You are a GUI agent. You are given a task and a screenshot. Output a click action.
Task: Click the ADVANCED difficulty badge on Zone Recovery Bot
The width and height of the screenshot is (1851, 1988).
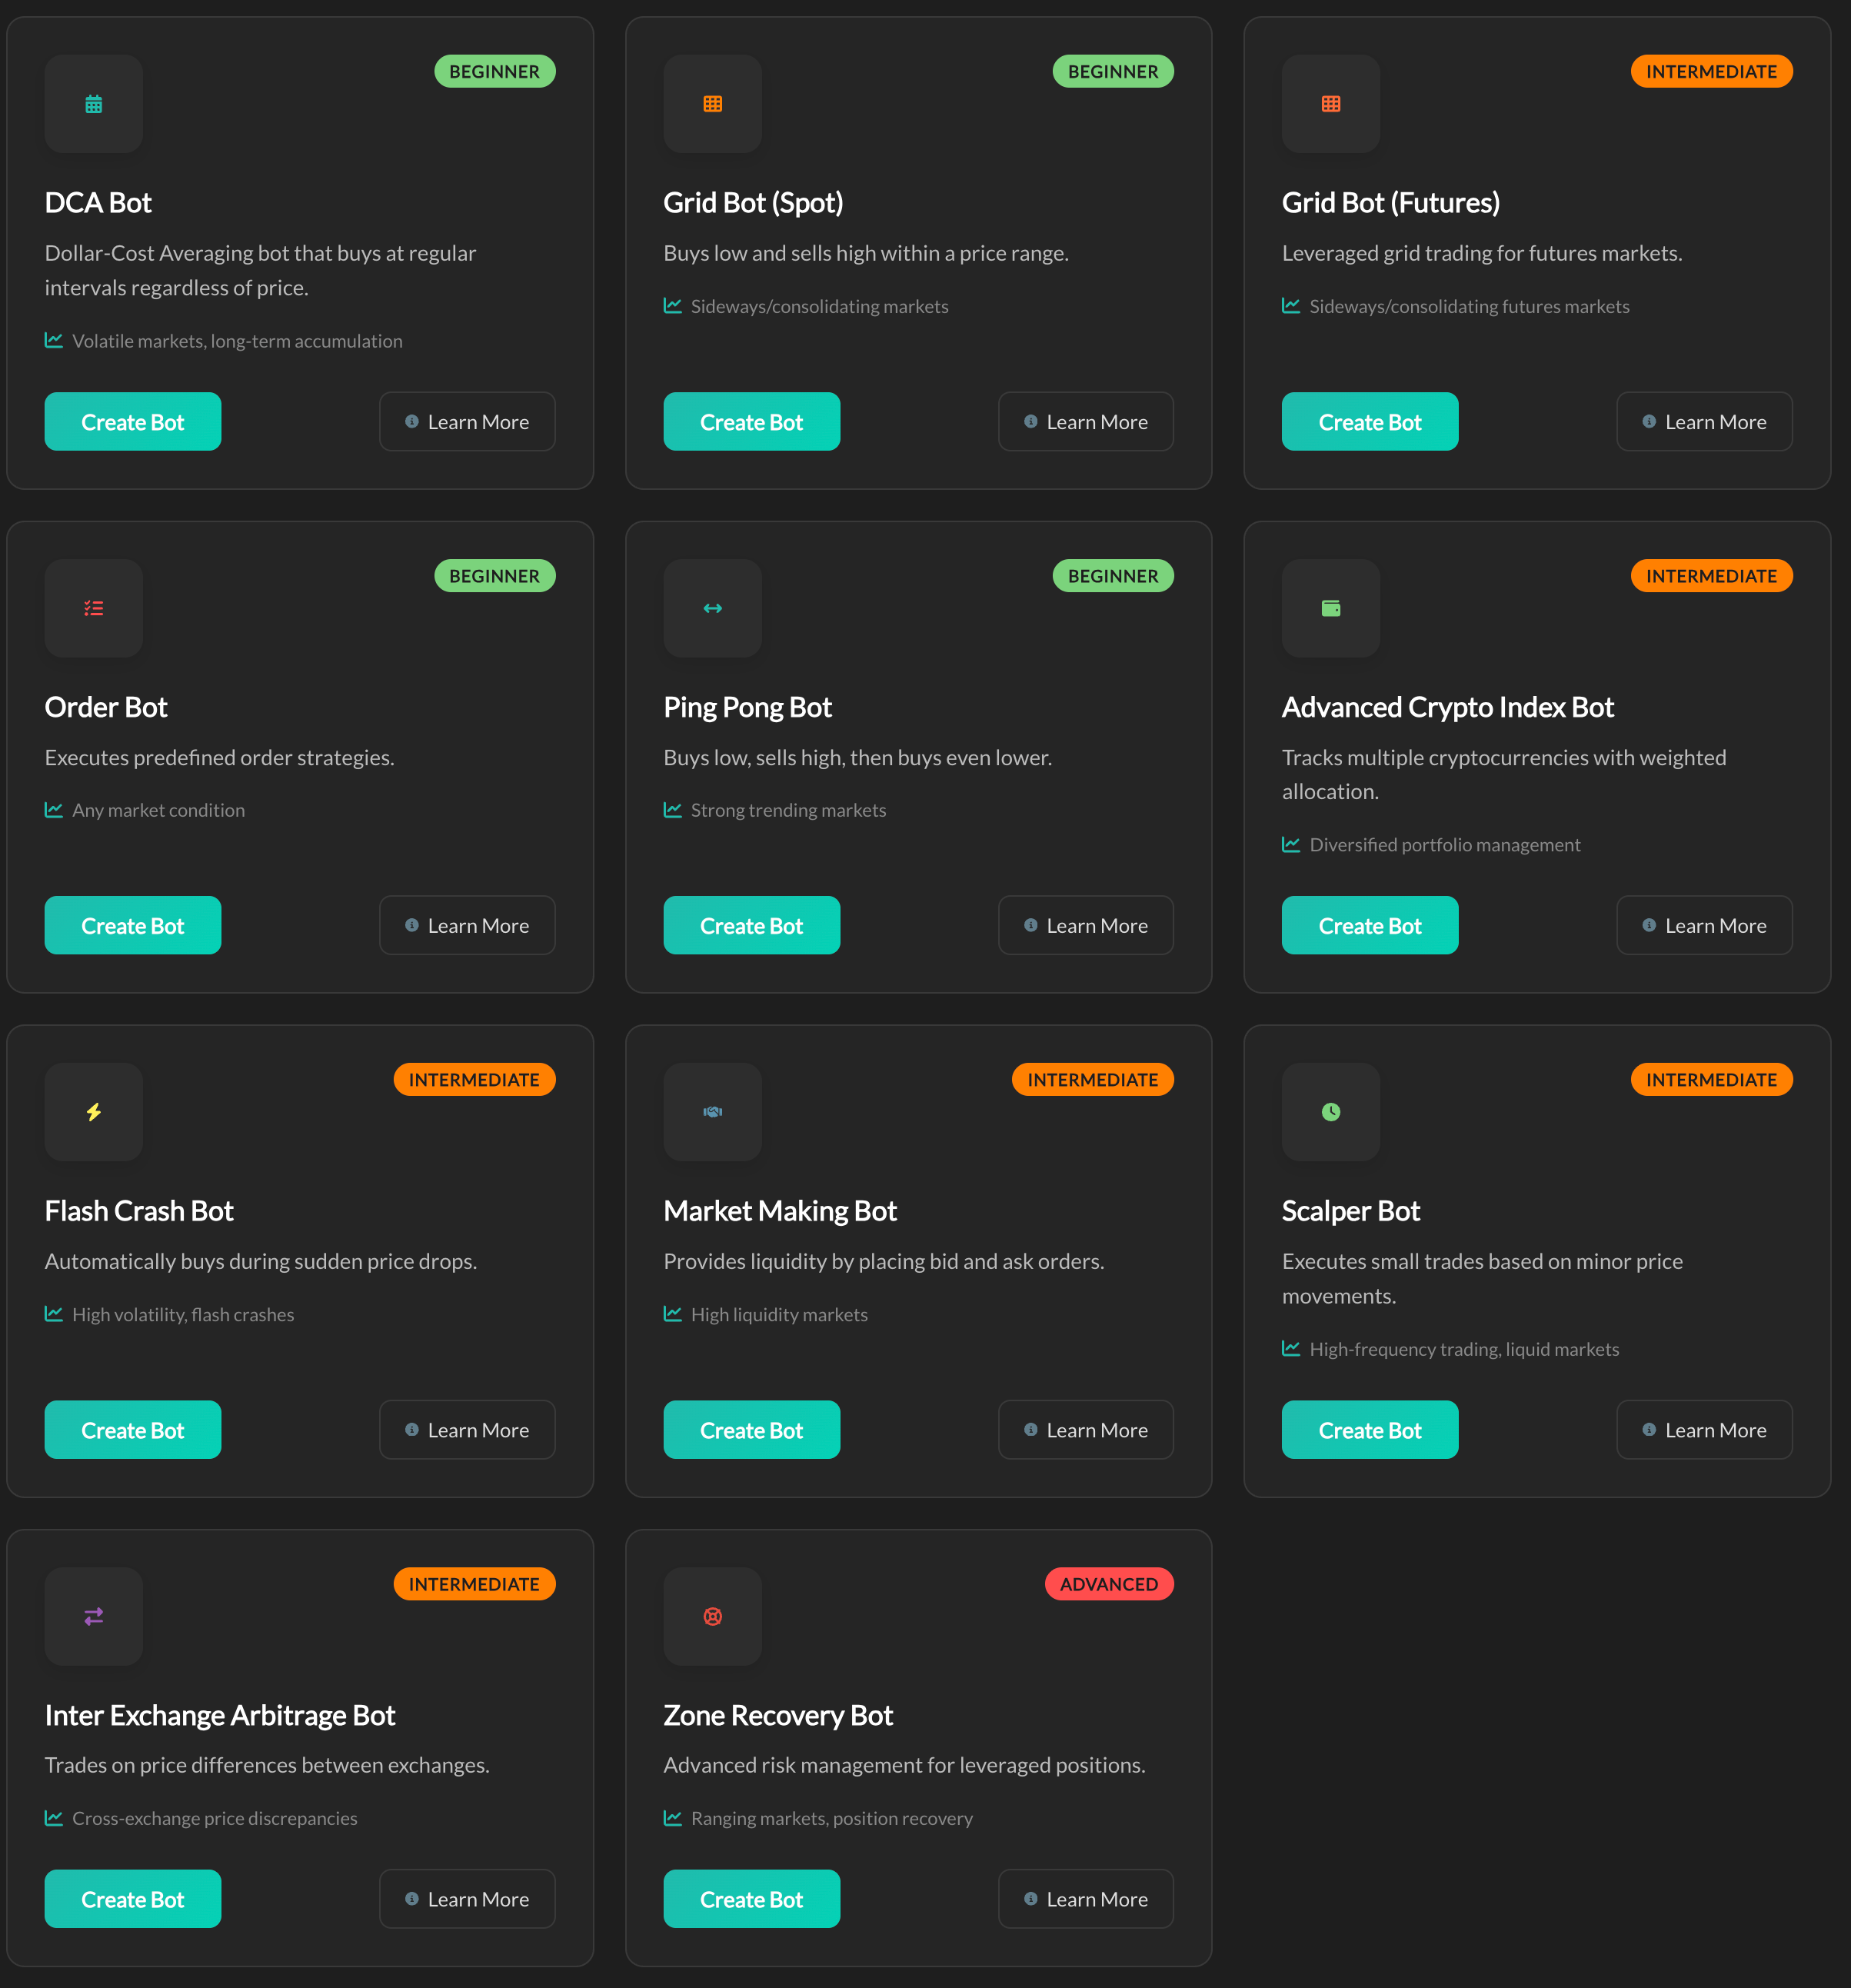click(1108, 1583)
